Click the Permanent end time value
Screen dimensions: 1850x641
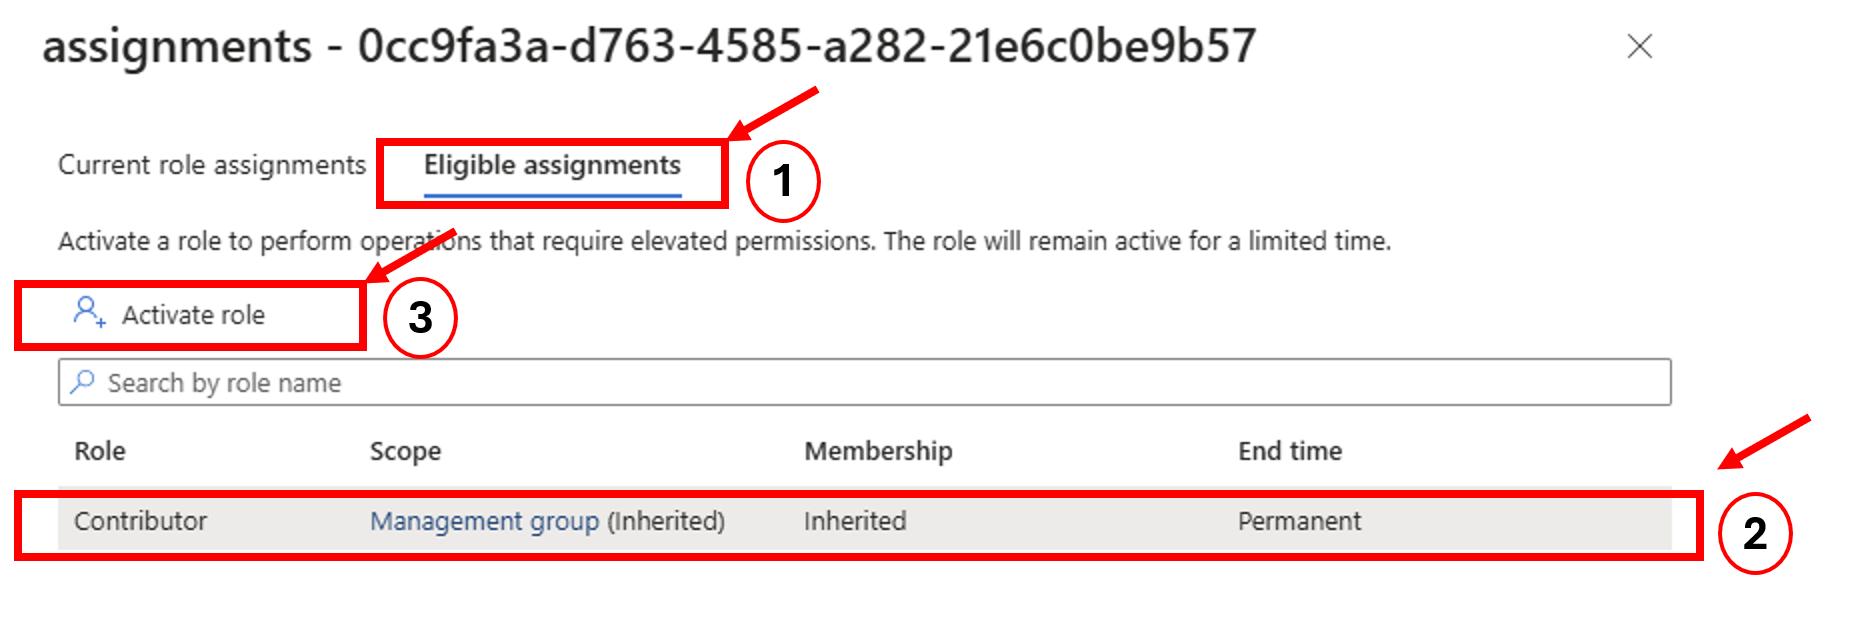coord(1299,521)
